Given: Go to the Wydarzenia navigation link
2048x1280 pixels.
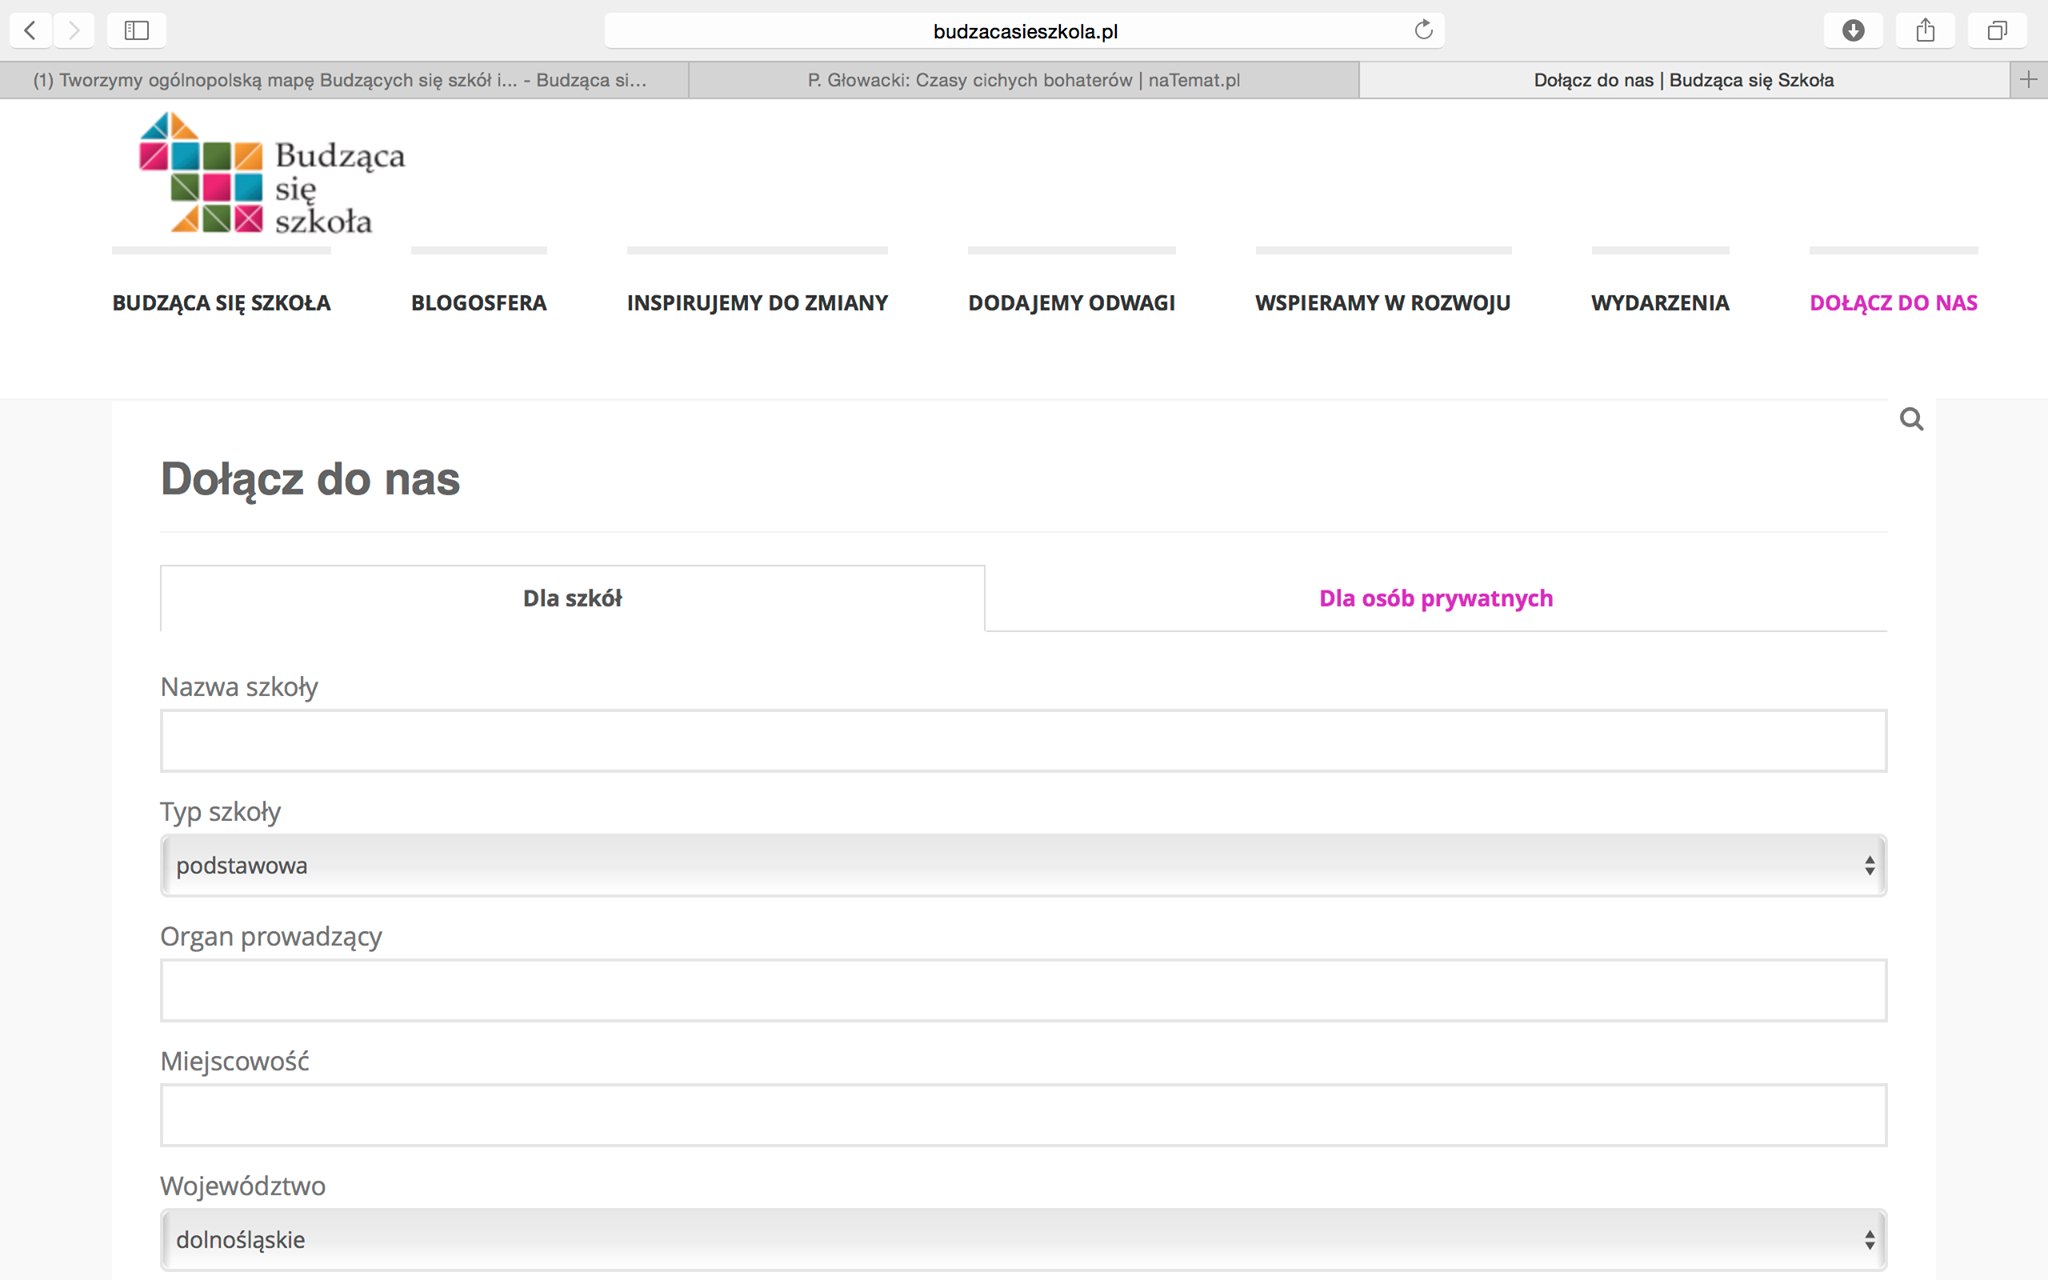Looking at the screenshot, I should click(x=1659, y=302).
